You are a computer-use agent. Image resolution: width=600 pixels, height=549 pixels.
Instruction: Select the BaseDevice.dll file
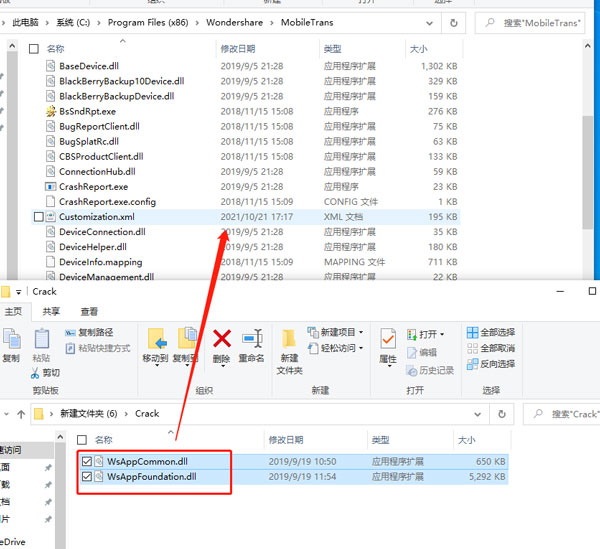pos(89,66)
